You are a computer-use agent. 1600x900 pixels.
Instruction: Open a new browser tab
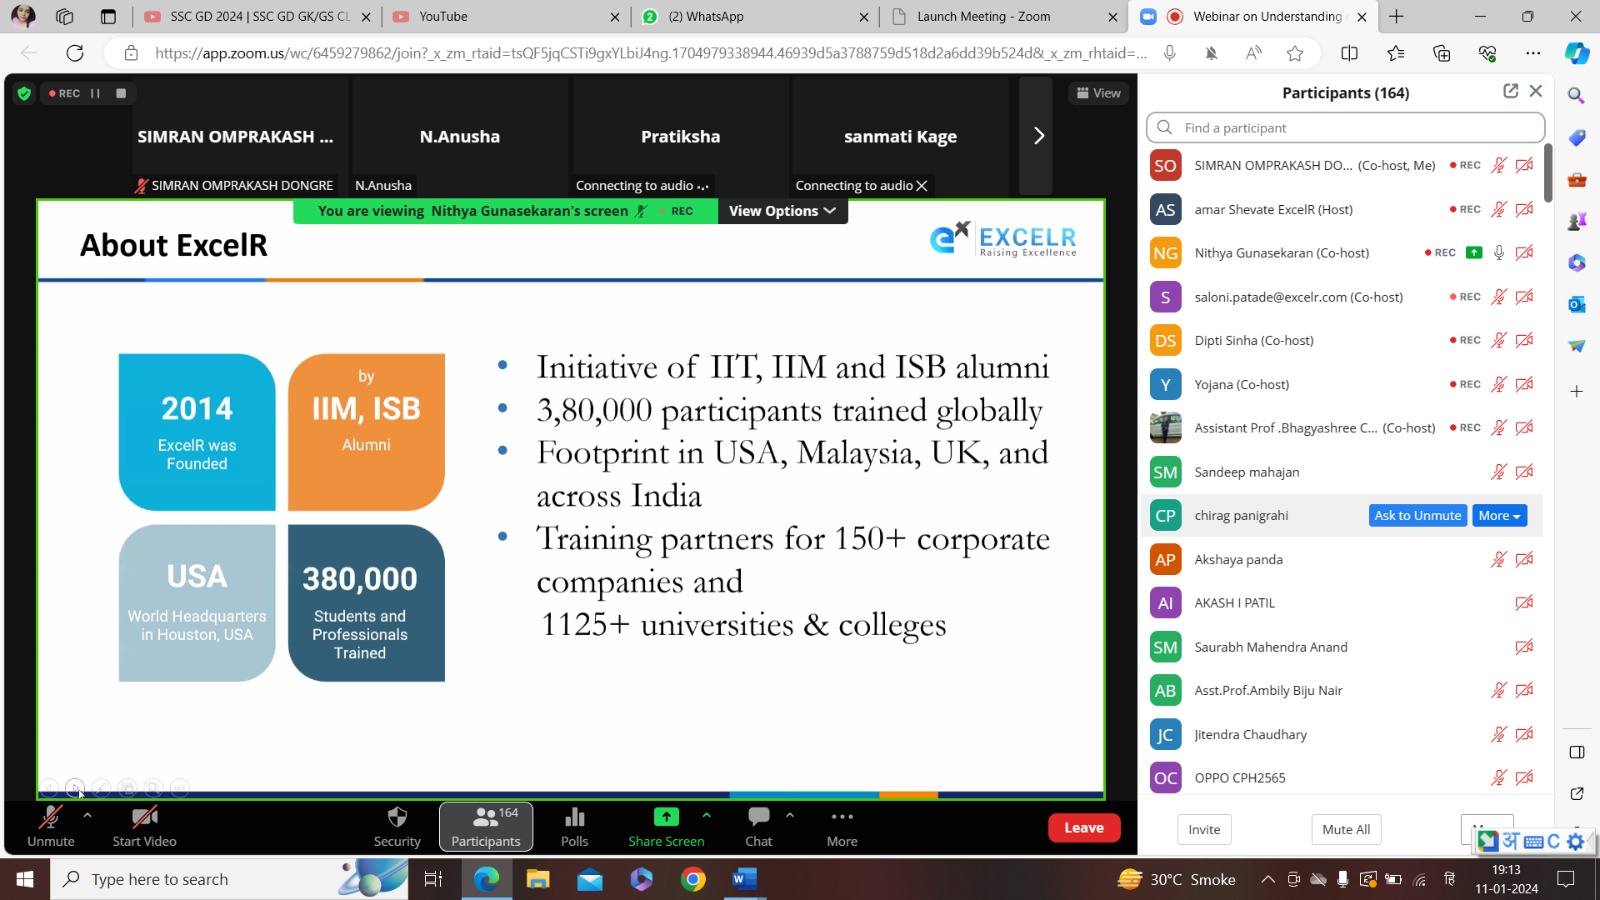pyautogui.click(x=1396, y=17)
